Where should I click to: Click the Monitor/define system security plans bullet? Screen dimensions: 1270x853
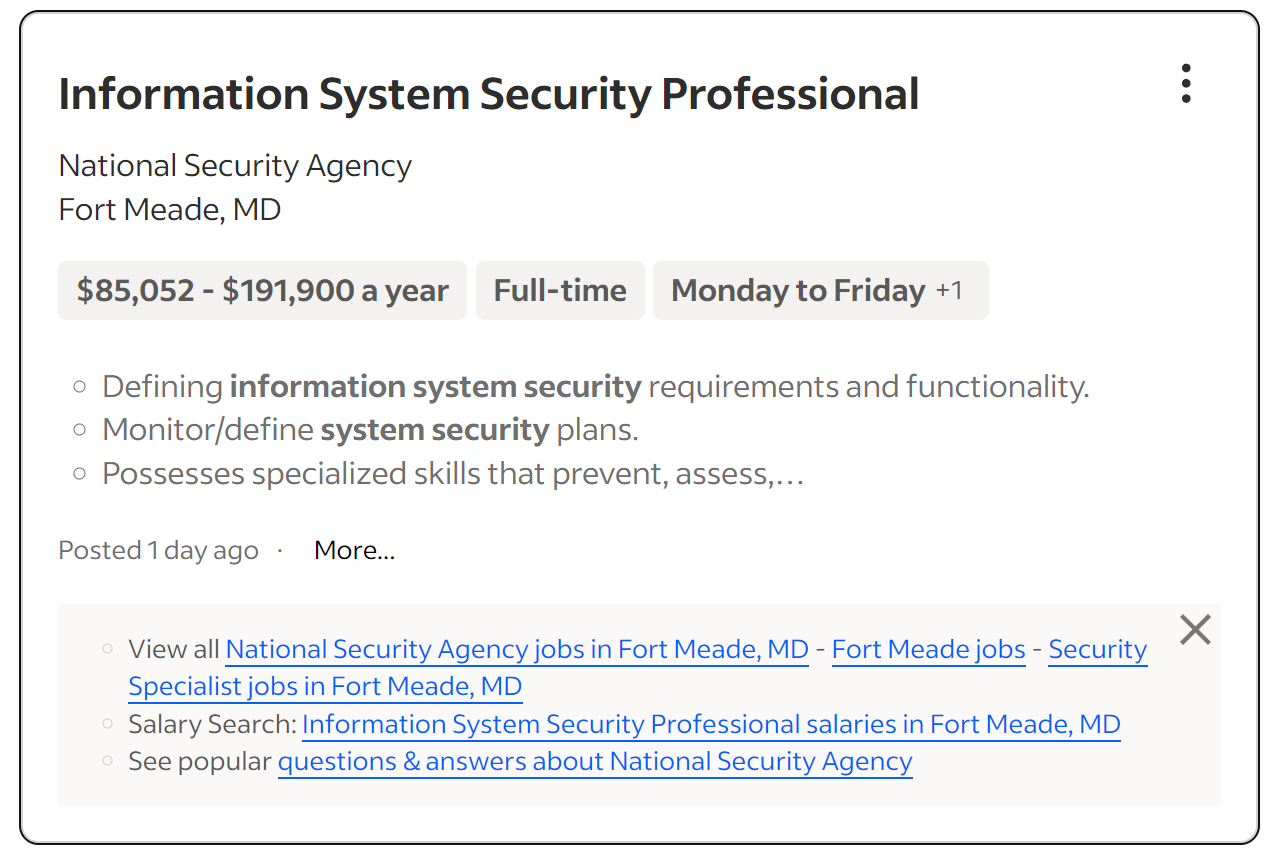coord(370,431)
